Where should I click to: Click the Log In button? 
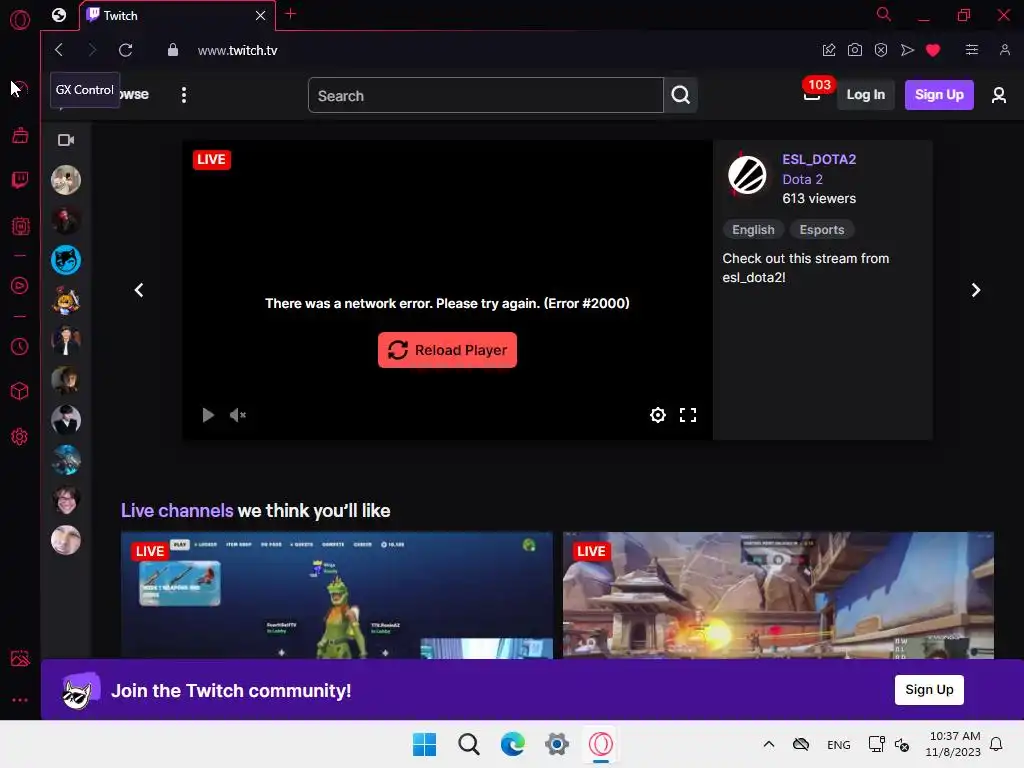[865, 95]
